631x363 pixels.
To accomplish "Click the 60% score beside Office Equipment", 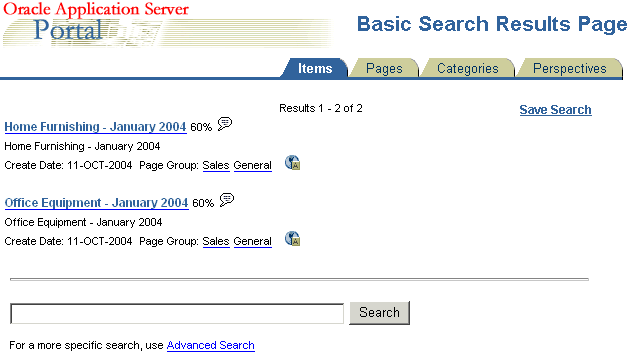I will 203,203.
